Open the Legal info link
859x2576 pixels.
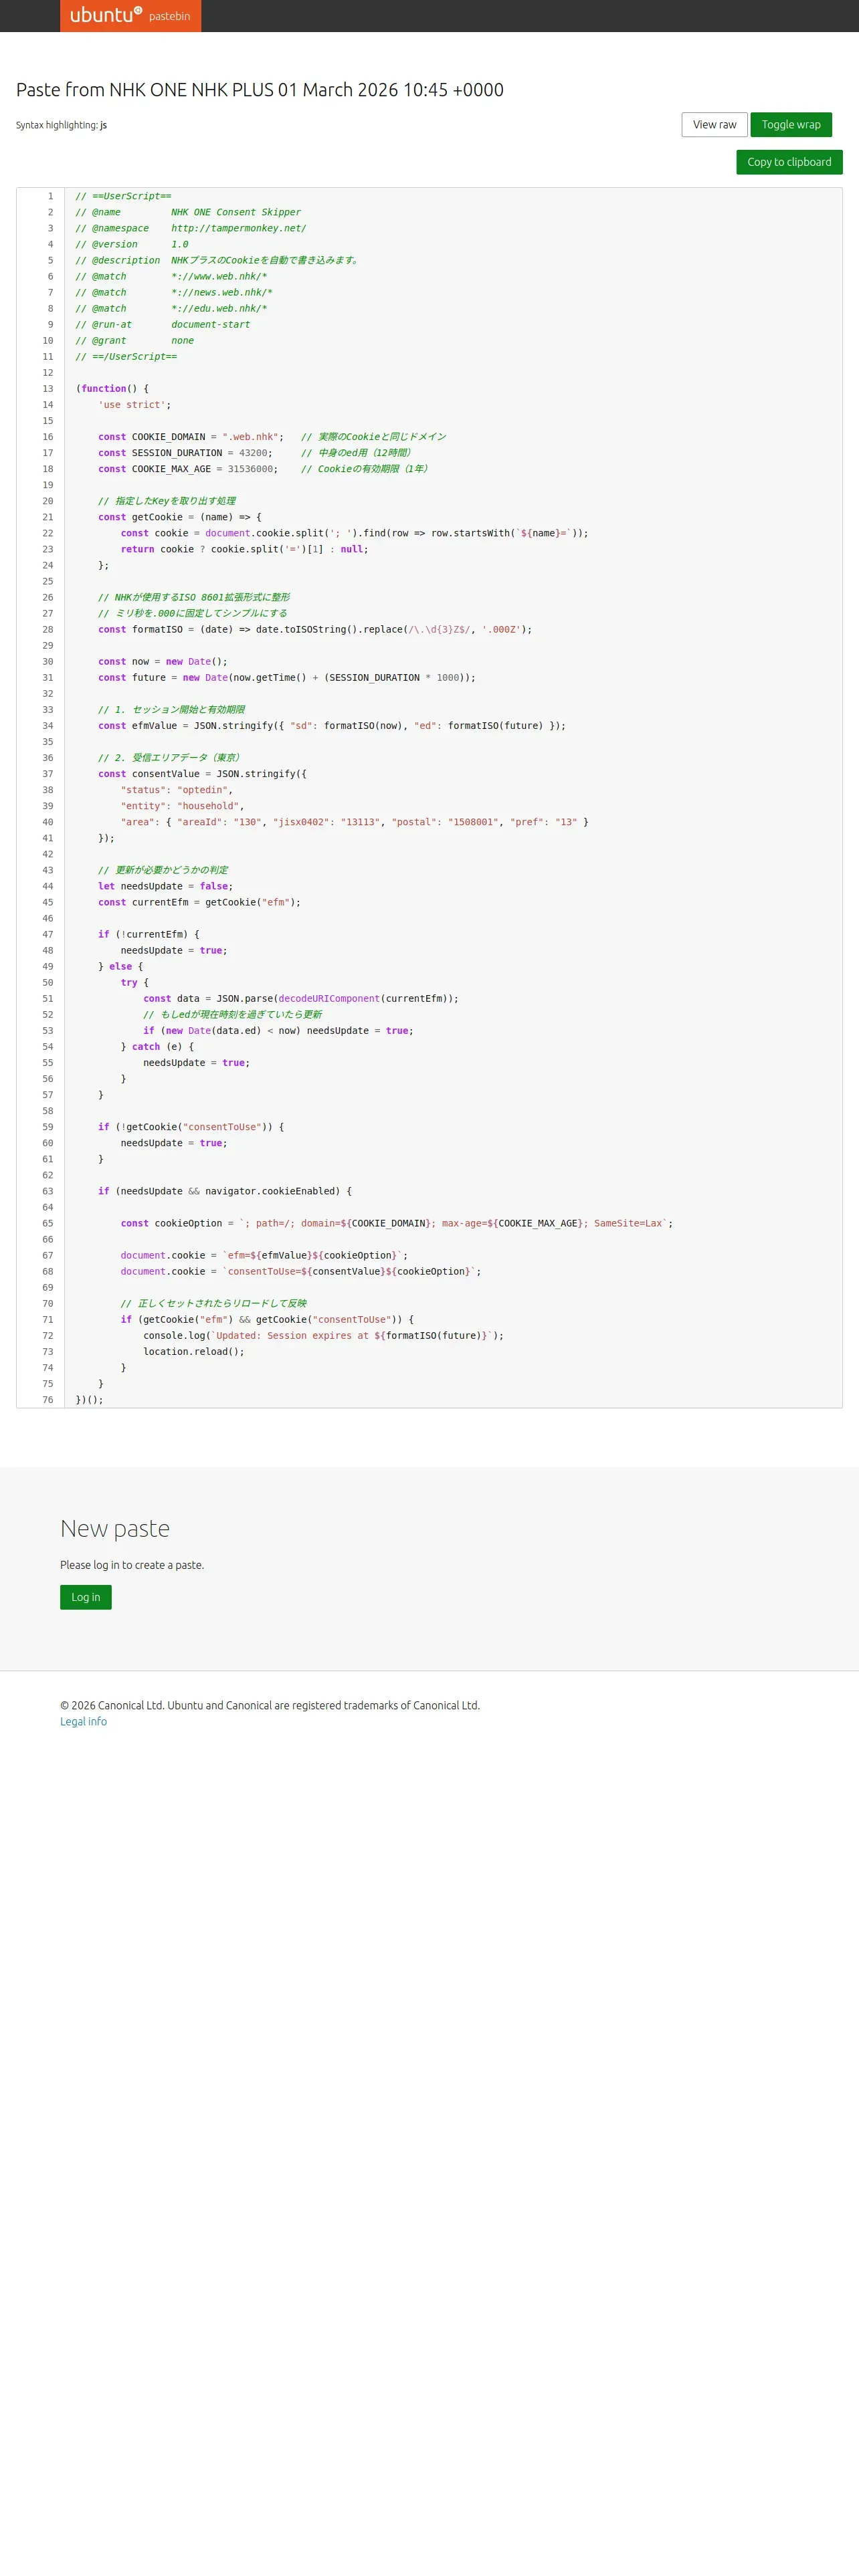[x=83, y=1721]
